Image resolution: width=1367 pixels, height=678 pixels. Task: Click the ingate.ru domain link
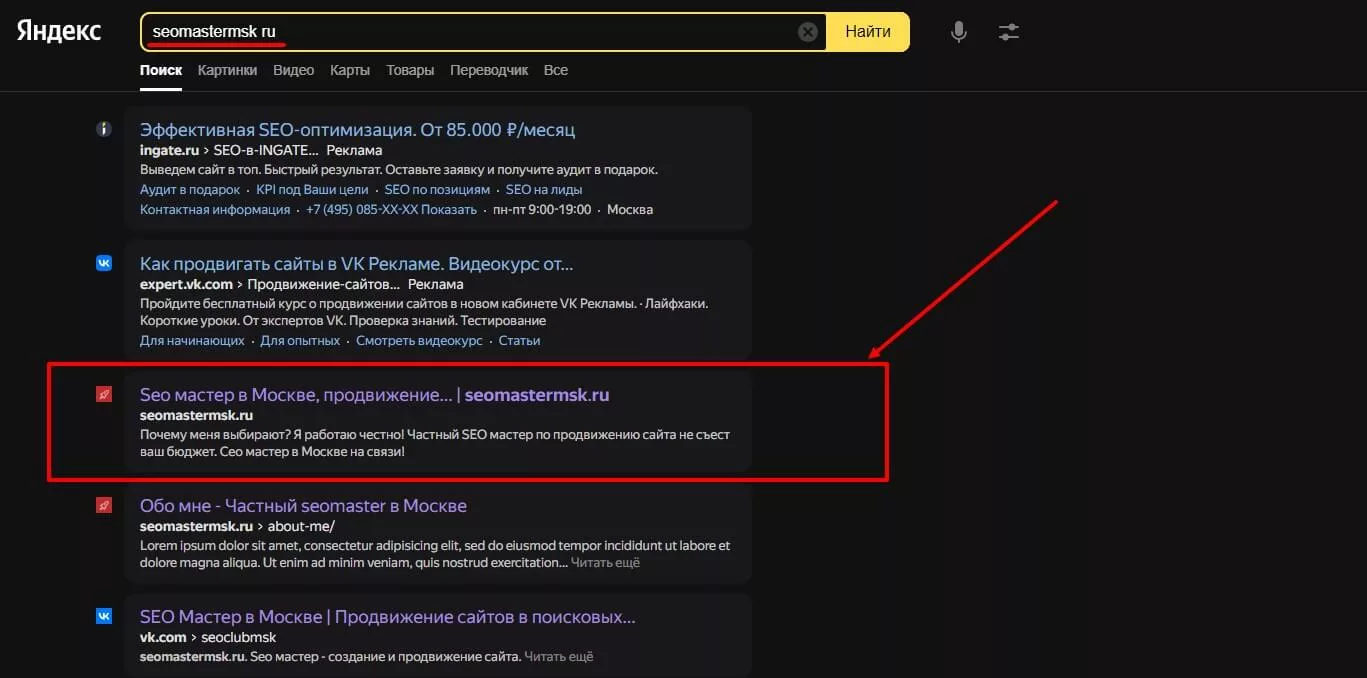tap(169, 150)
